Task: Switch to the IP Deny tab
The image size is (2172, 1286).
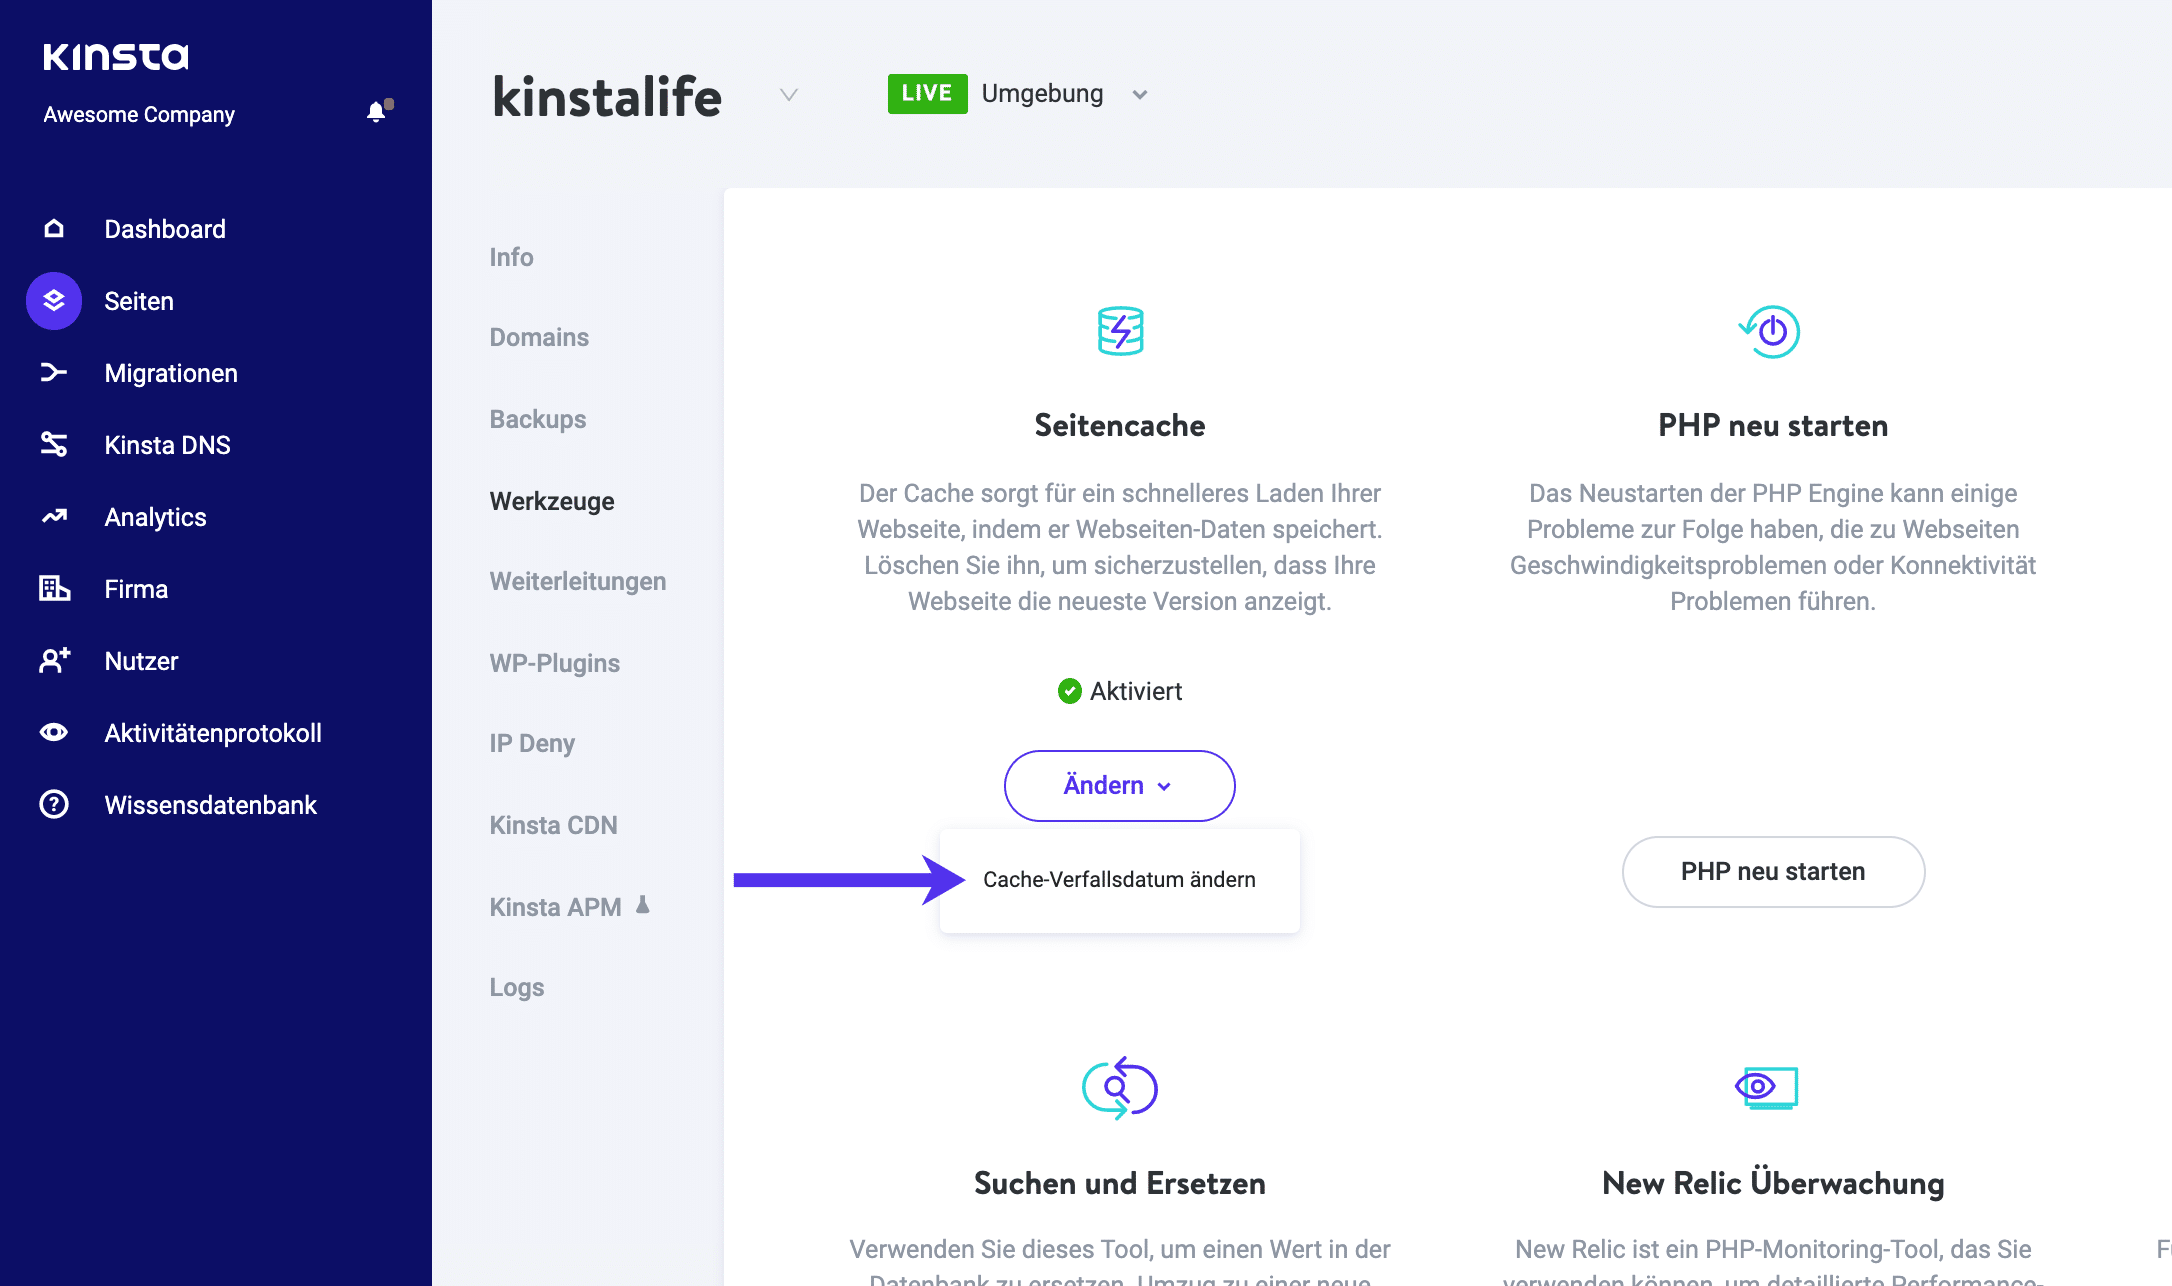Action: (532, 743)
